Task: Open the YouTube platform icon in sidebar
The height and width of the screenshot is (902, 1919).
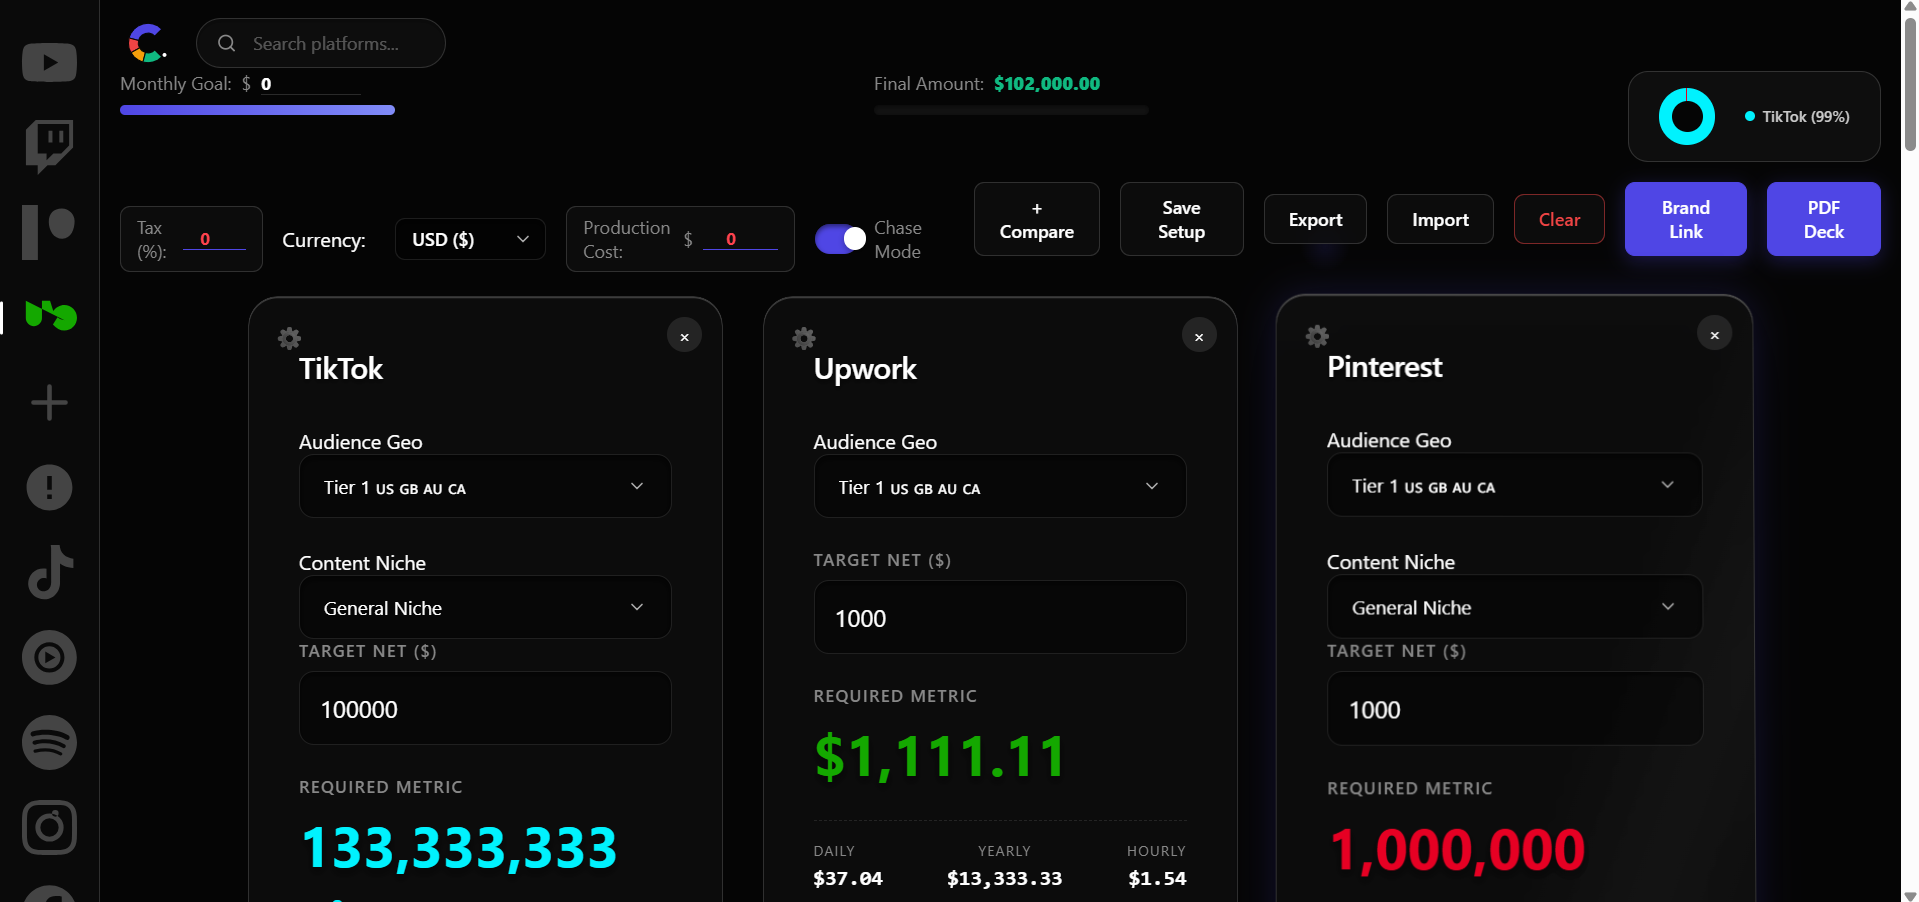Action: pos(49,62)
